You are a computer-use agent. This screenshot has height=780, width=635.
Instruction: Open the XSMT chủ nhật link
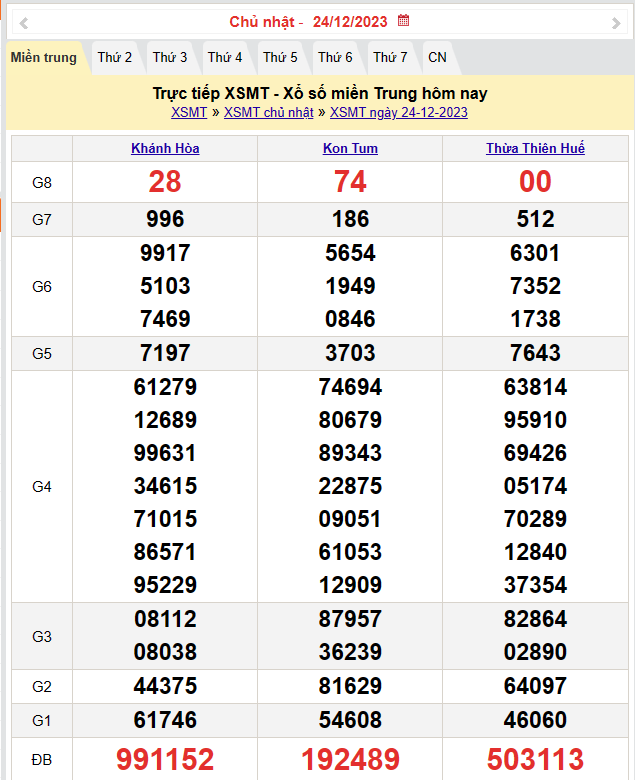coord(269,112)
